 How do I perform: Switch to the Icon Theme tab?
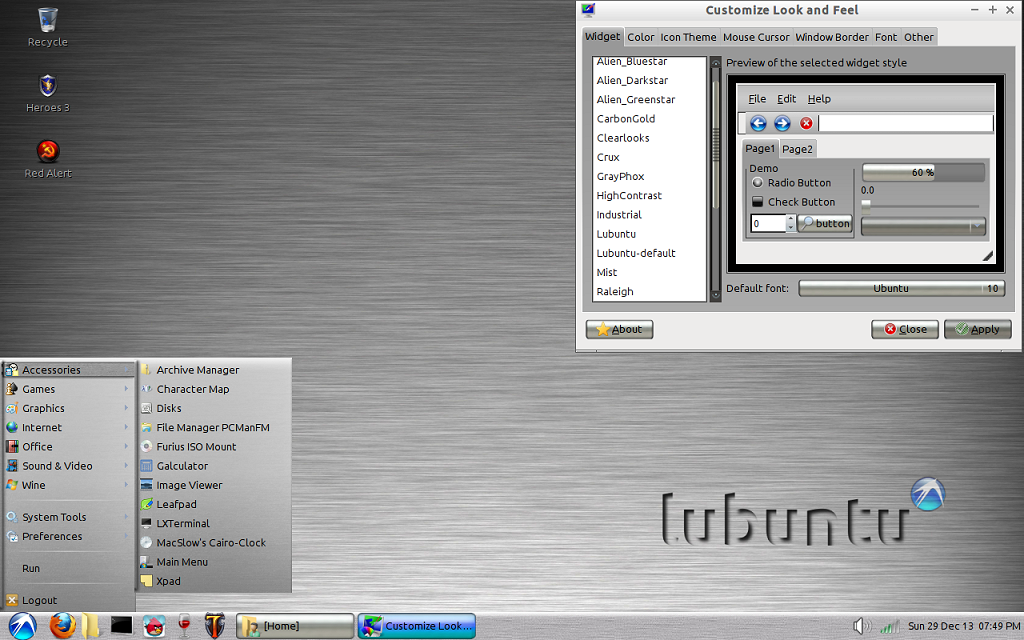(x=688, y=37)
